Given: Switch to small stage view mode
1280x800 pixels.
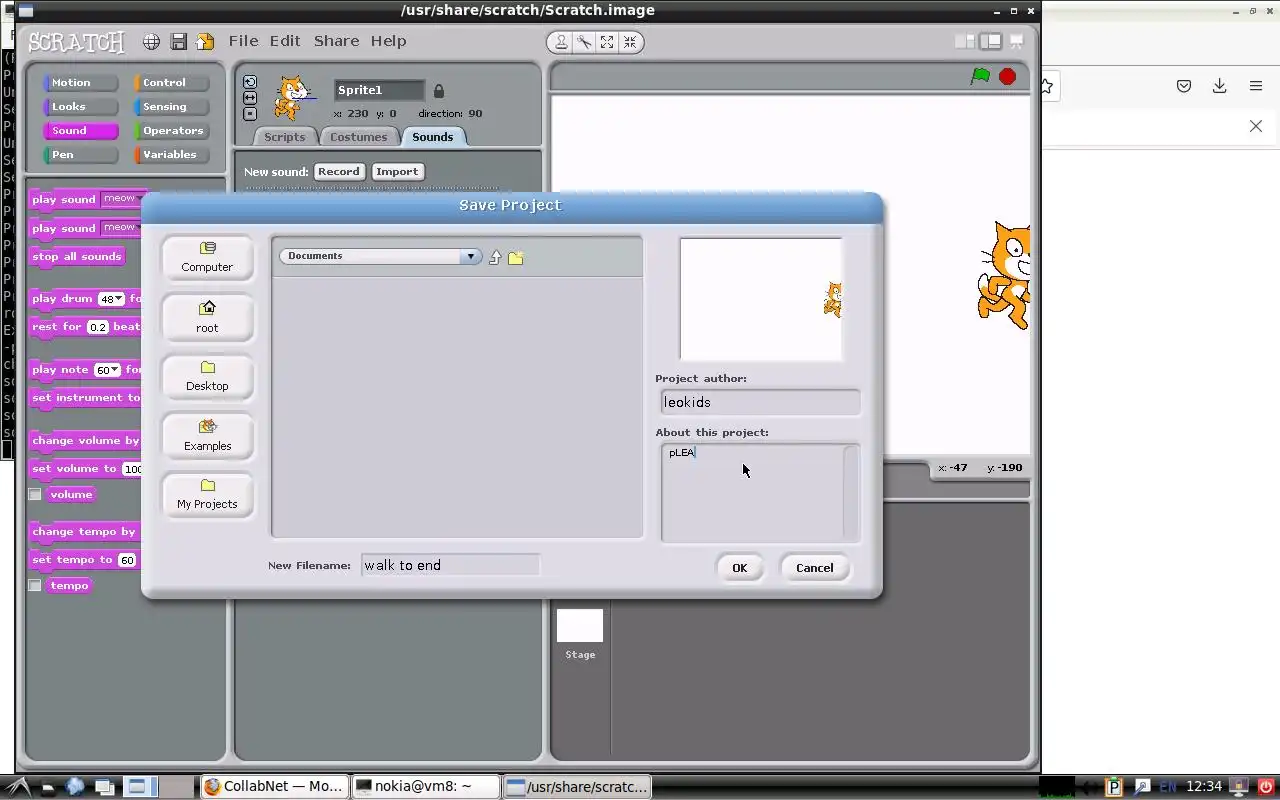Looking at the screenshot, I should pyautogui.click(x=965, y=41).
